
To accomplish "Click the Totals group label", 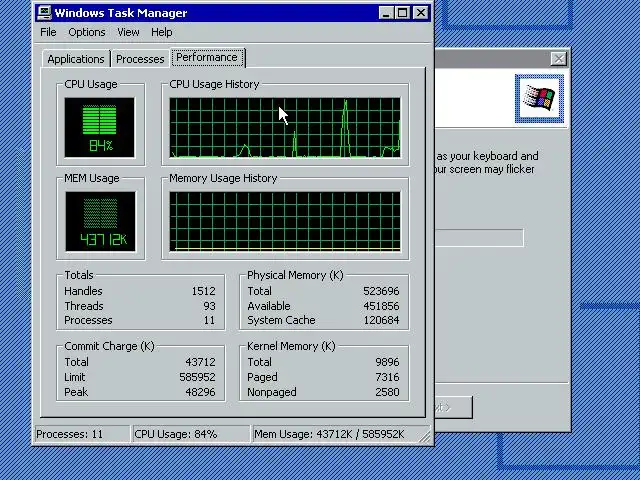I will coord(79,275).
